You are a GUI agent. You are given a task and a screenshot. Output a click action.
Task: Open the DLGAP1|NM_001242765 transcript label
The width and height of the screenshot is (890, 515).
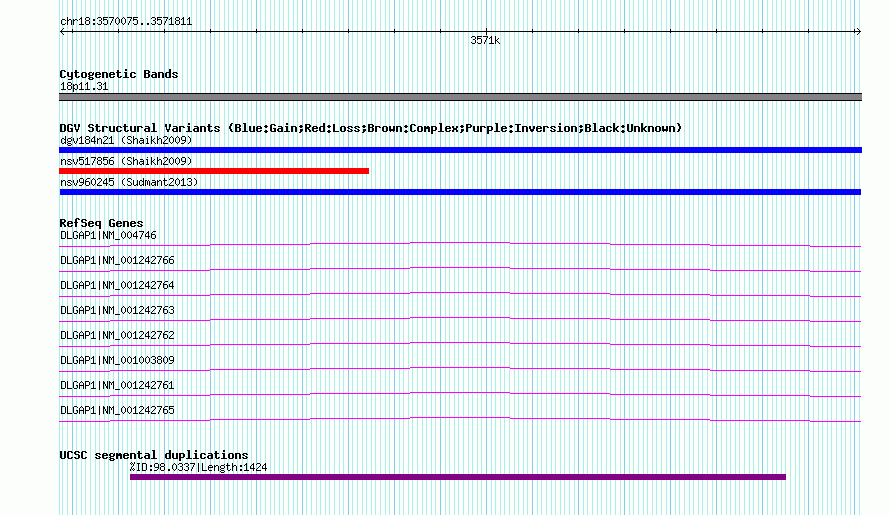pyautogui.click(x=117, y=410)
